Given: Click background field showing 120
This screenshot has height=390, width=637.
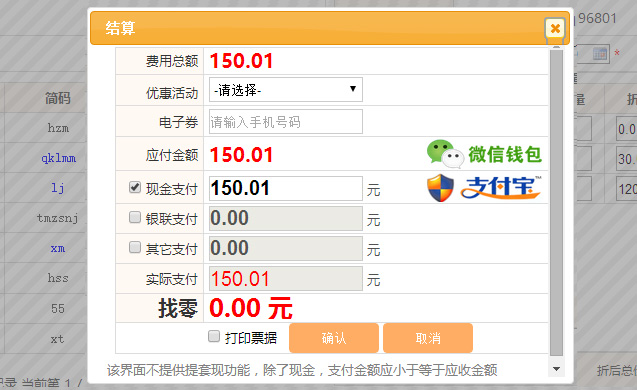Looking at the screenshot, I should 627,189.
